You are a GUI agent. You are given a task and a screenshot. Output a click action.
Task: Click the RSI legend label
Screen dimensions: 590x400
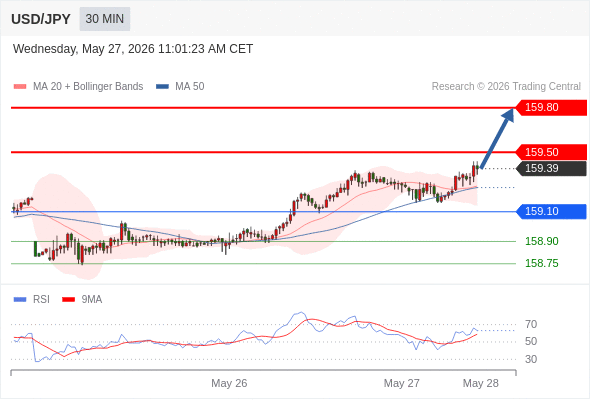[x=41, y=300]
